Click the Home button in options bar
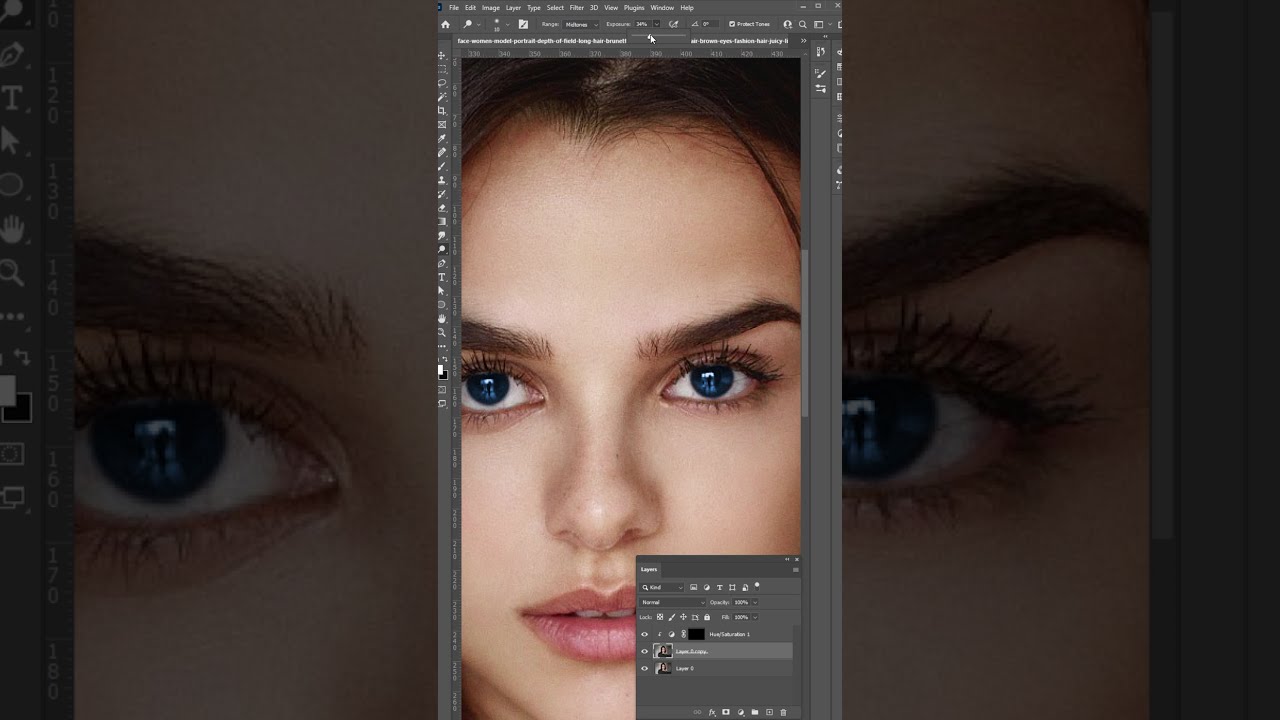This screenshot has width=1280, height=720. 445,24
